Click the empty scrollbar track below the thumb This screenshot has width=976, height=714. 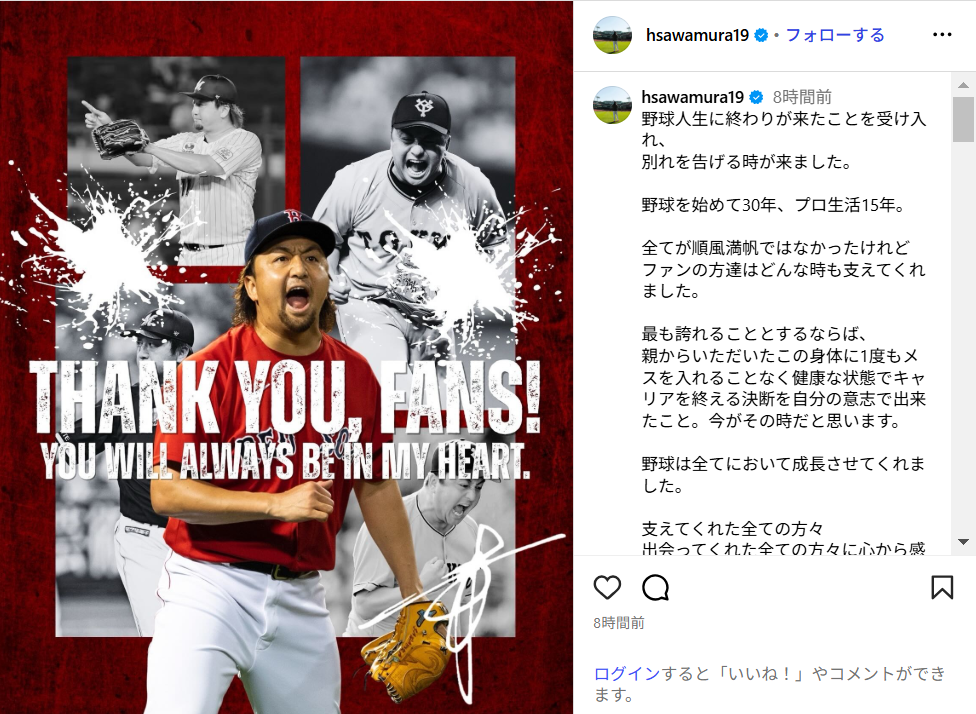963,336
